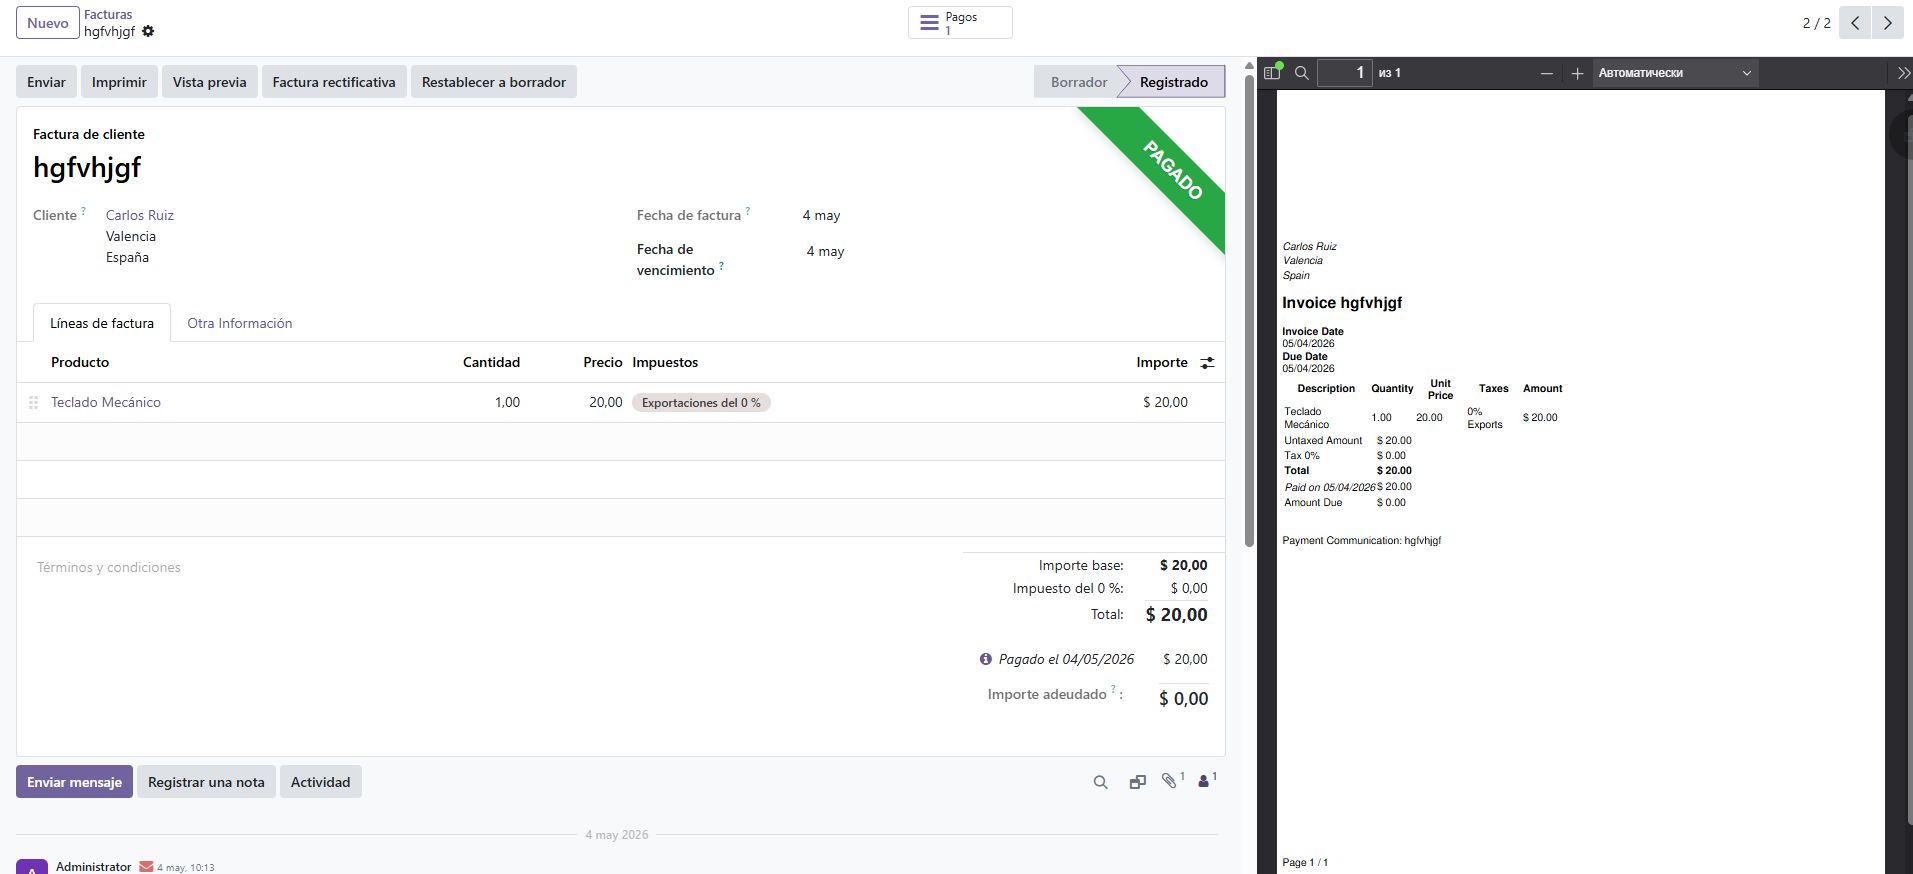The width and height of the screenshot is (1913, 874).
Task: Show the followers icon
Action: (1207, 781)
